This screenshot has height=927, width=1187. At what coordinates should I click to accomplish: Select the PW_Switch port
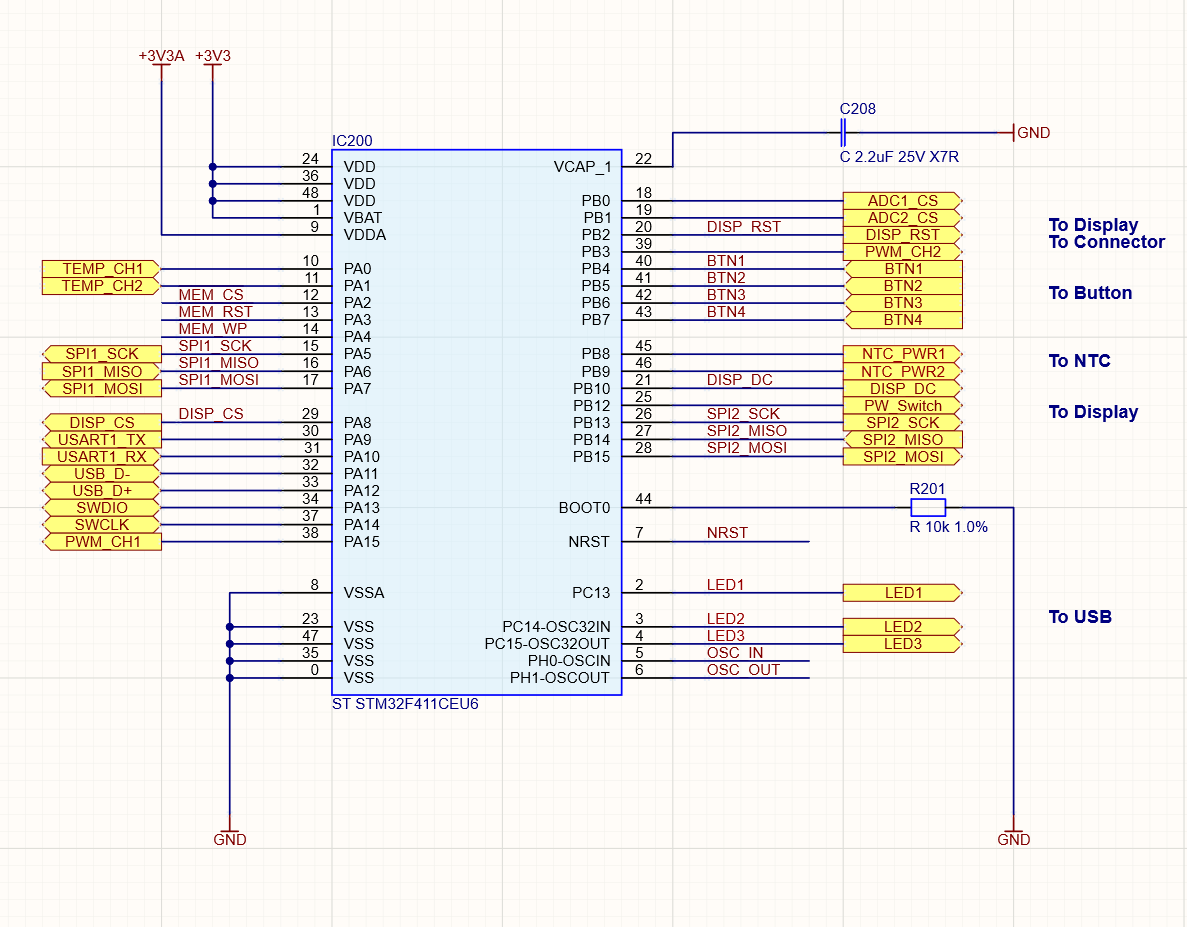pos(902,406)
